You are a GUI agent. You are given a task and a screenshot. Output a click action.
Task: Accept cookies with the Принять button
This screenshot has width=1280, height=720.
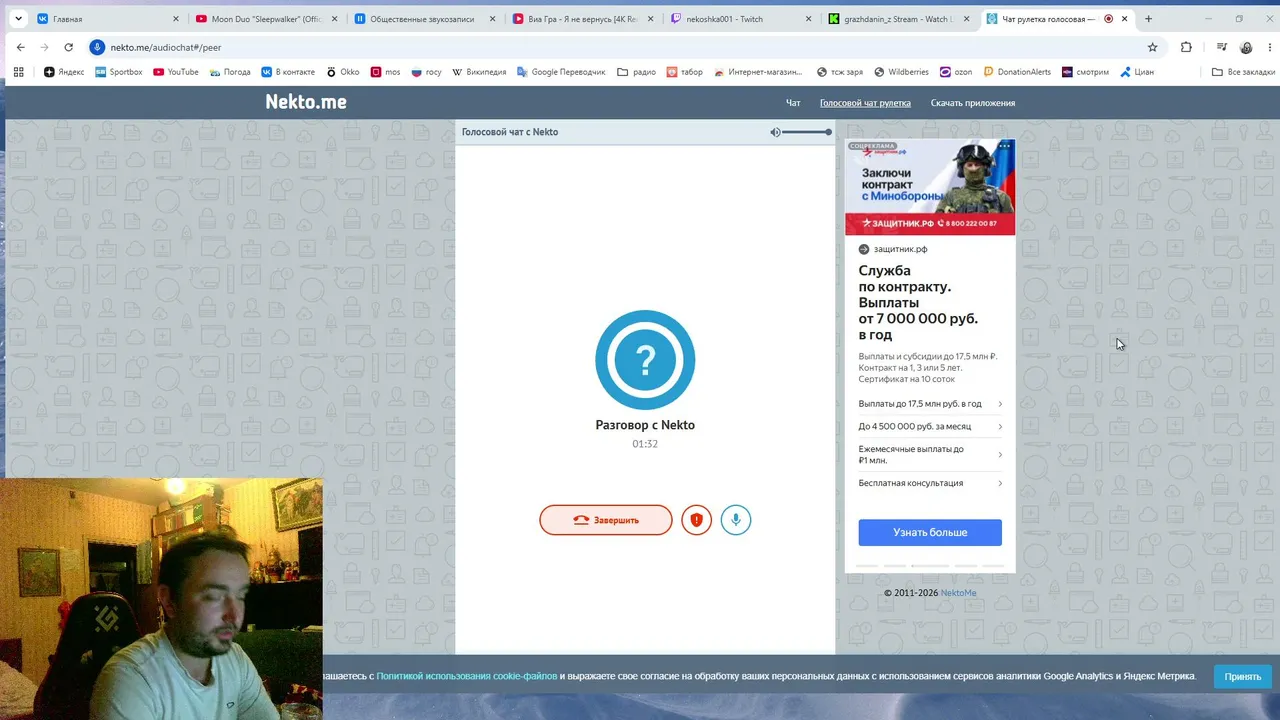[1243, 677]
